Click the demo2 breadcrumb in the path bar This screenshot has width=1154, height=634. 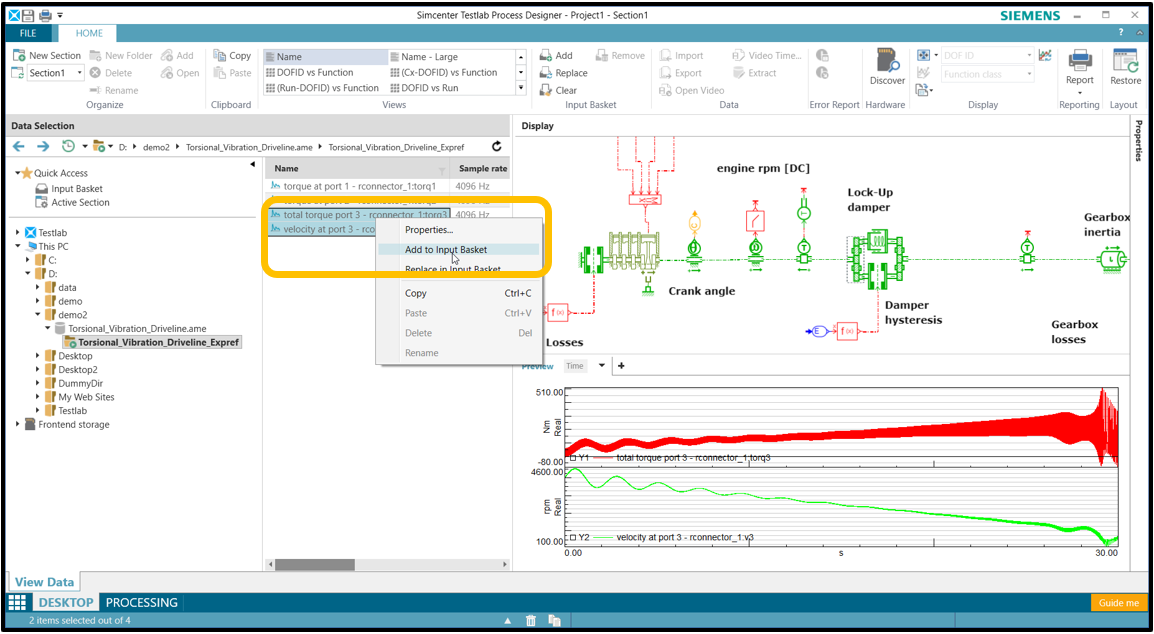pos(156,147)
